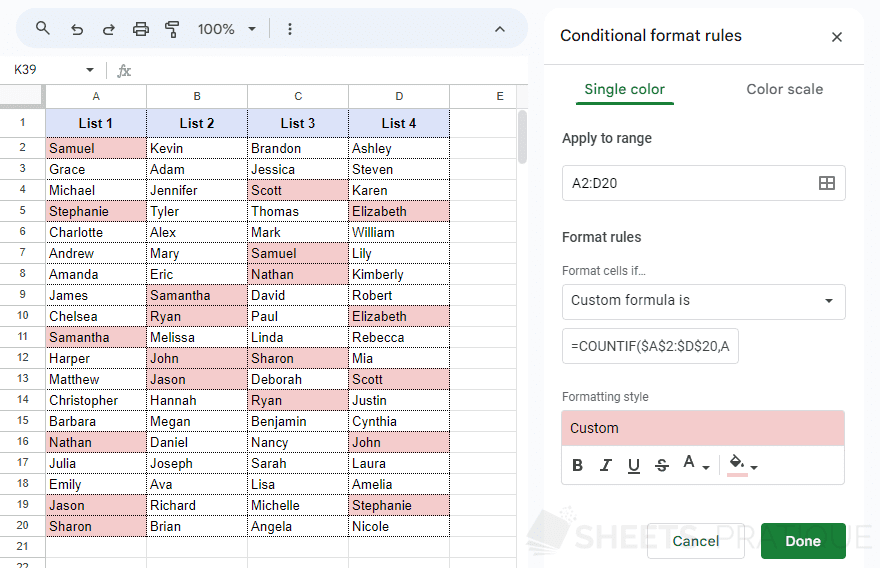This screenshot has height=568, width=880.
Task: Select the Joseph cell
Action: pos(197,464)
